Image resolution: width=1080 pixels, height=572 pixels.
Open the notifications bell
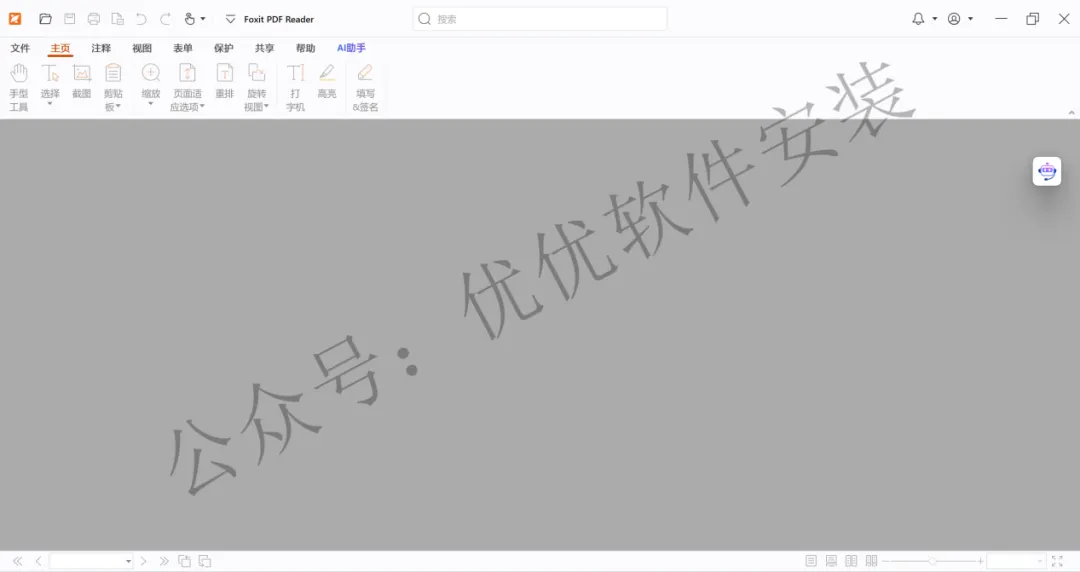coord(918,19)
